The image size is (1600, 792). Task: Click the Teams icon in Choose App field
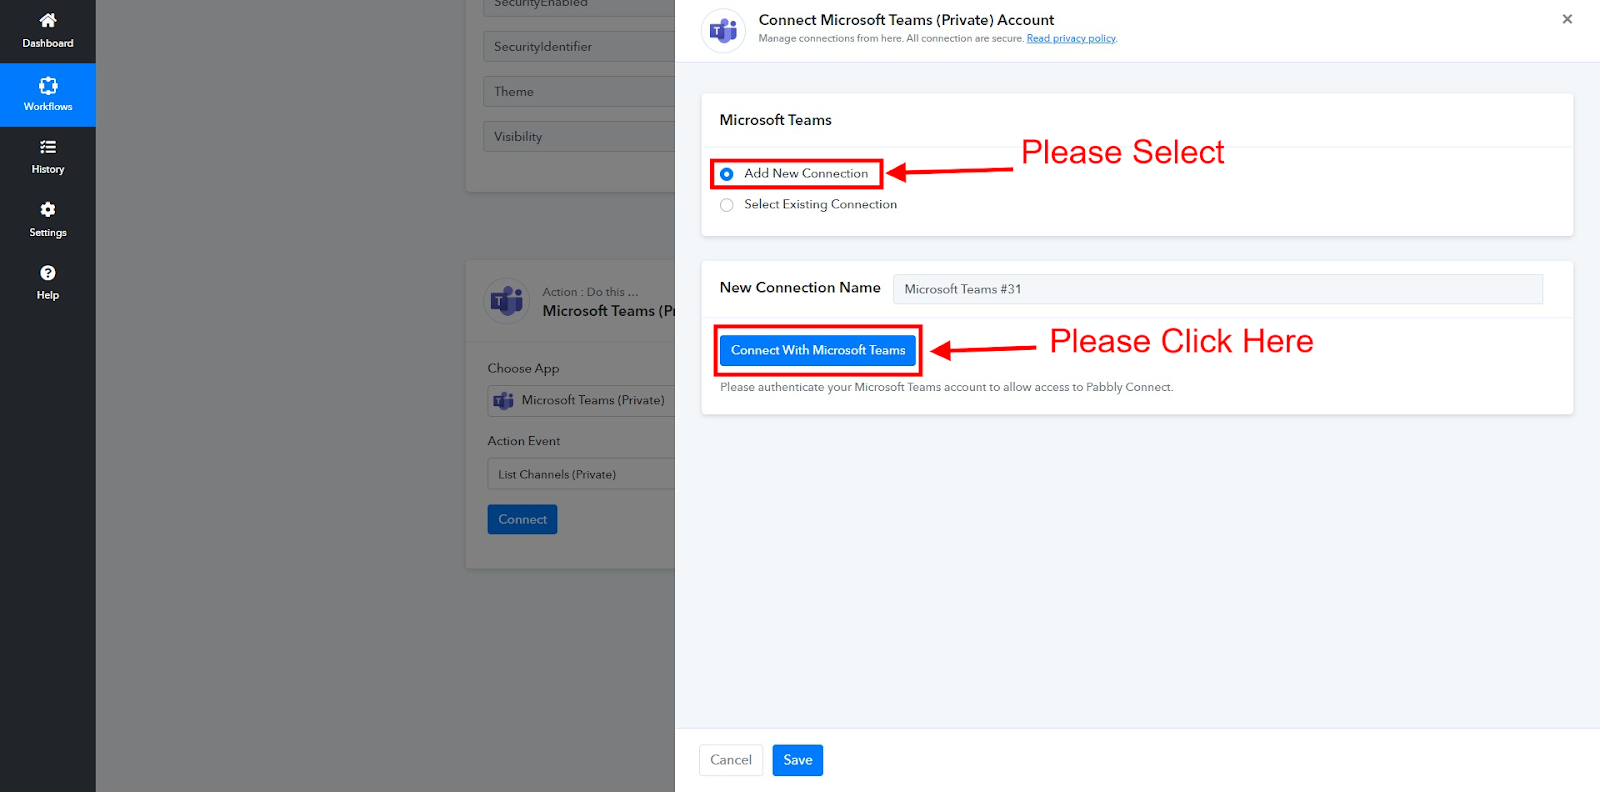coord(503,400)
